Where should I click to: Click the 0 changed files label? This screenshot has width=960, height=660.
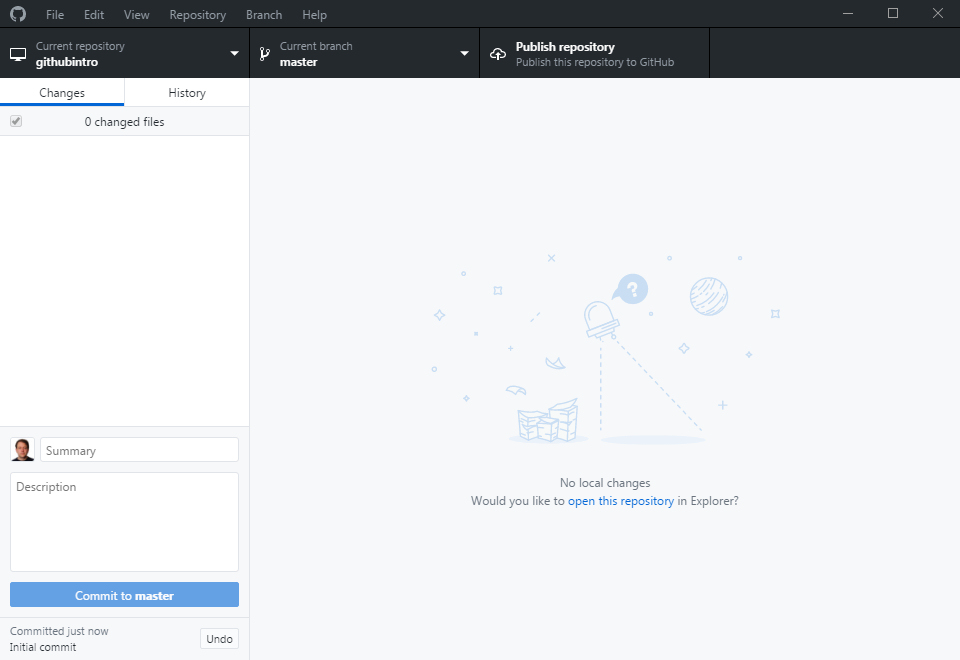click(x=124, y=122)
